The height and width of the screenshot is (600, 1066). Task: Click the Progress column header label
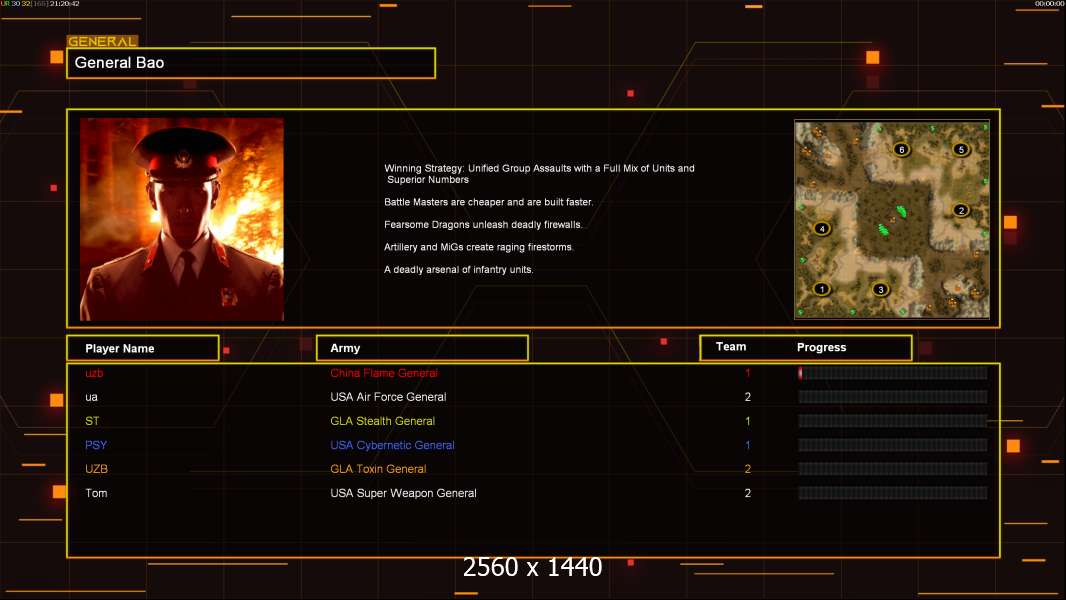[821, 348]
